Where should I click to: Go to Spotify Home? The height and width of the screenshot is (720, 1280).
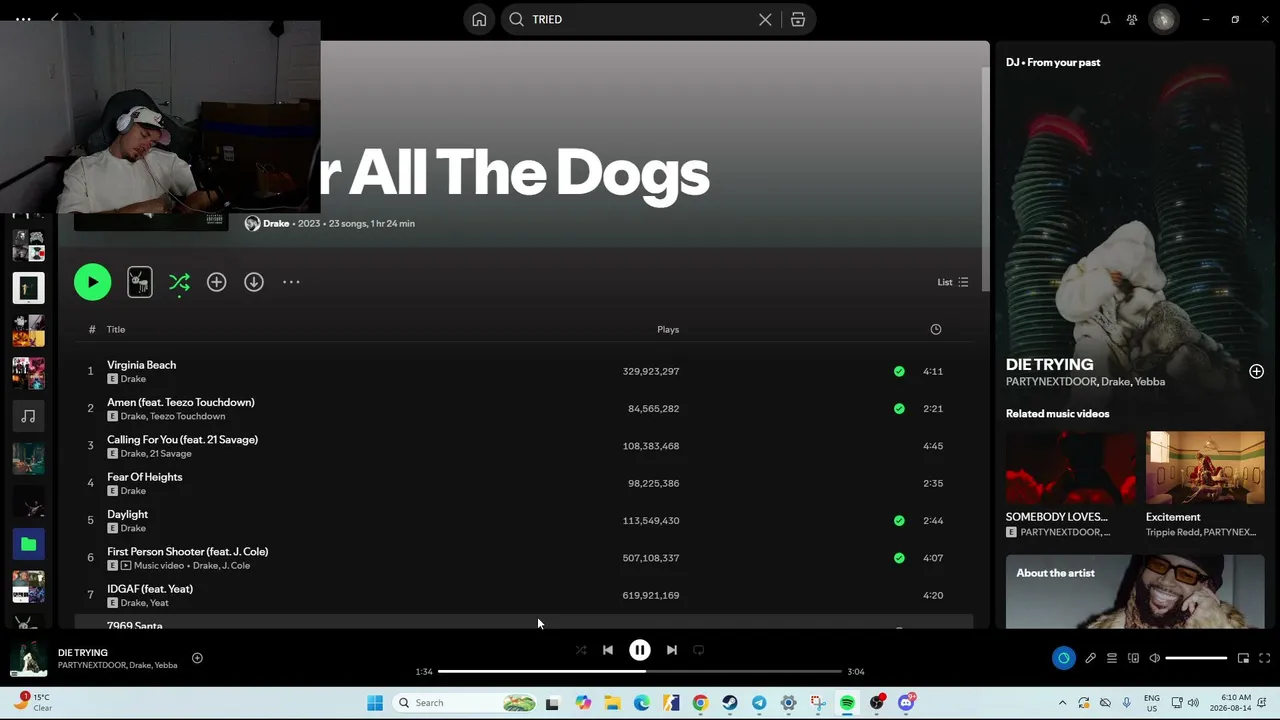tap(479, 19)
